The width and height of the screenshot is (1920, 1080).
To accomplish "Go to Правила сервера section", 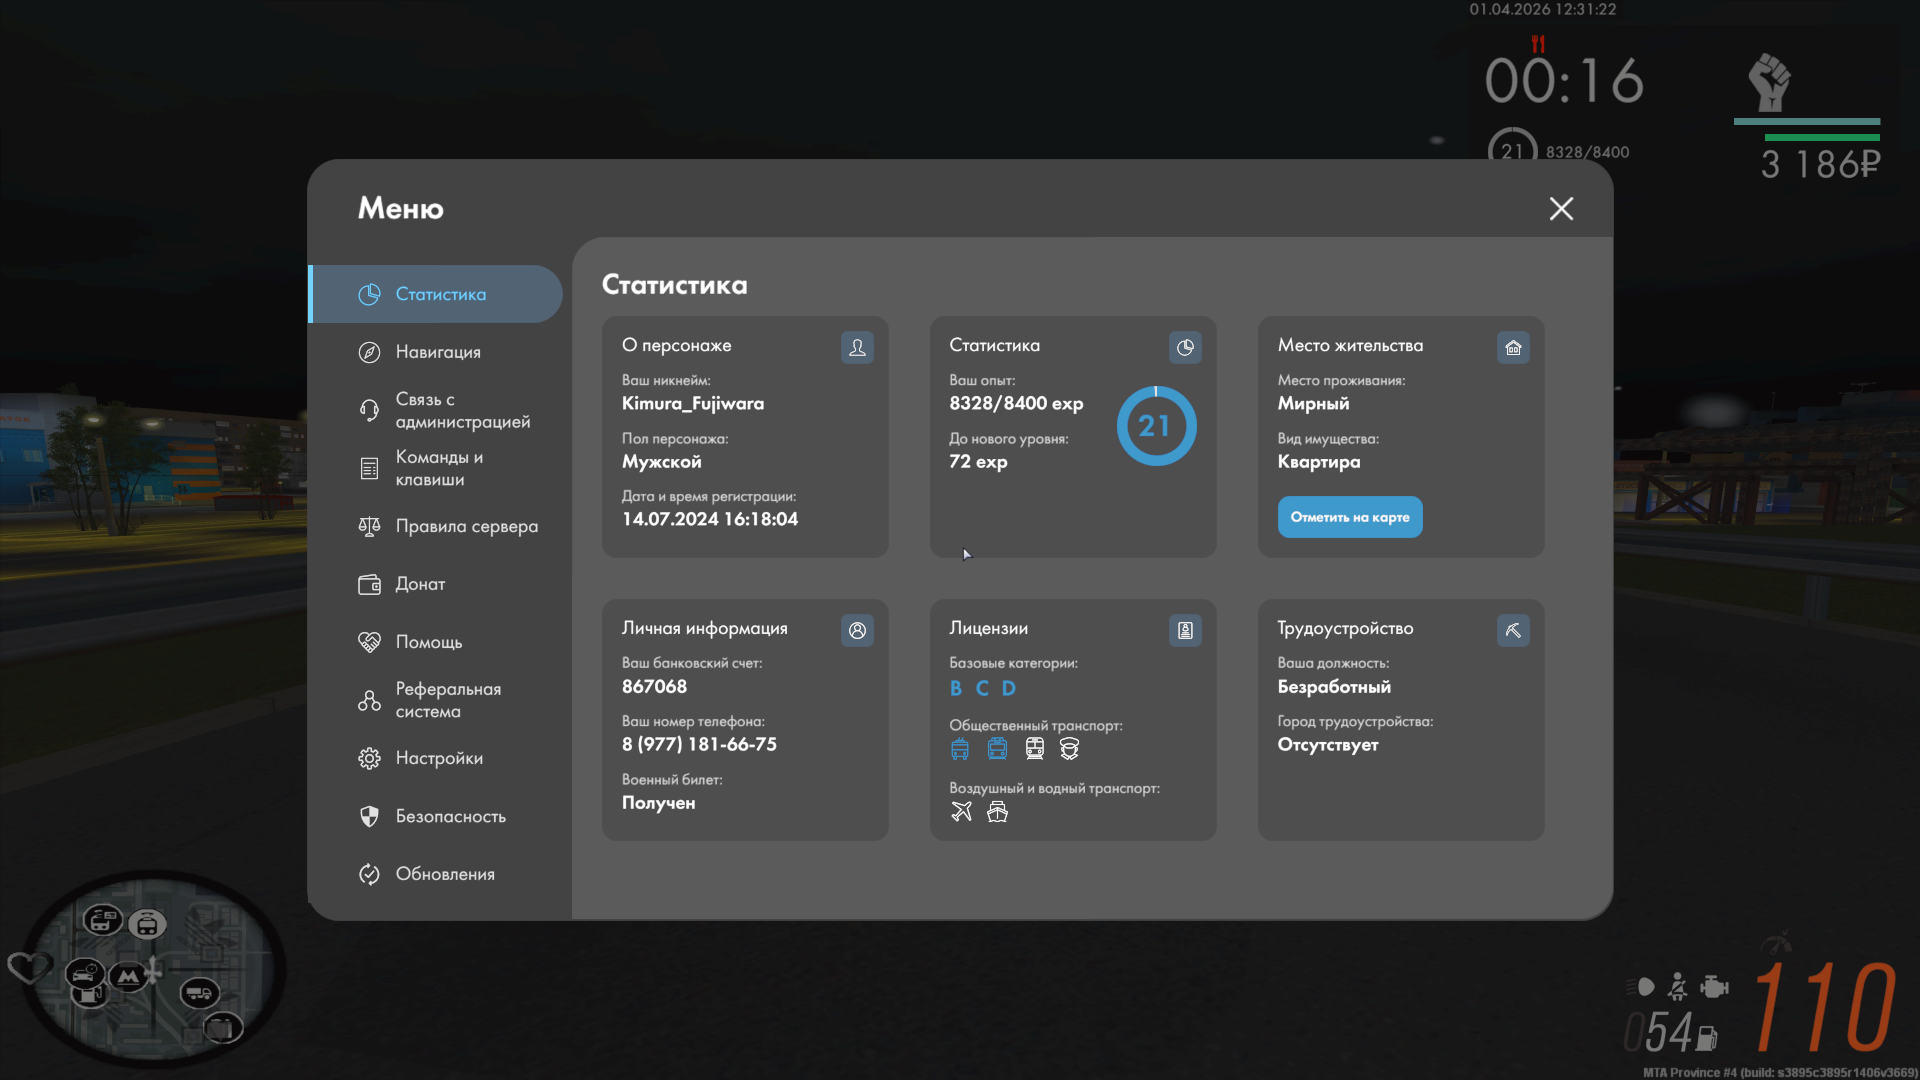I will [466, 526].
